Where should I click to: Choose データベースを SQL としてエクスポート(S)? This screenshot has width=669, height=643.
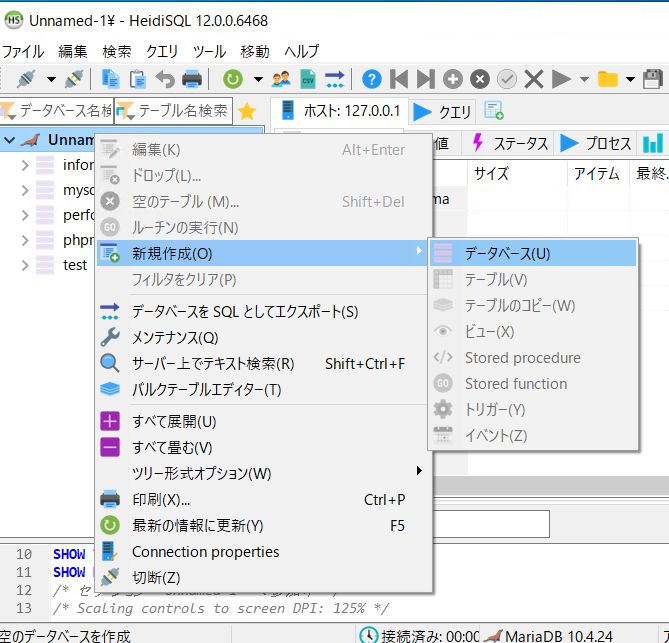click(262, 312)
